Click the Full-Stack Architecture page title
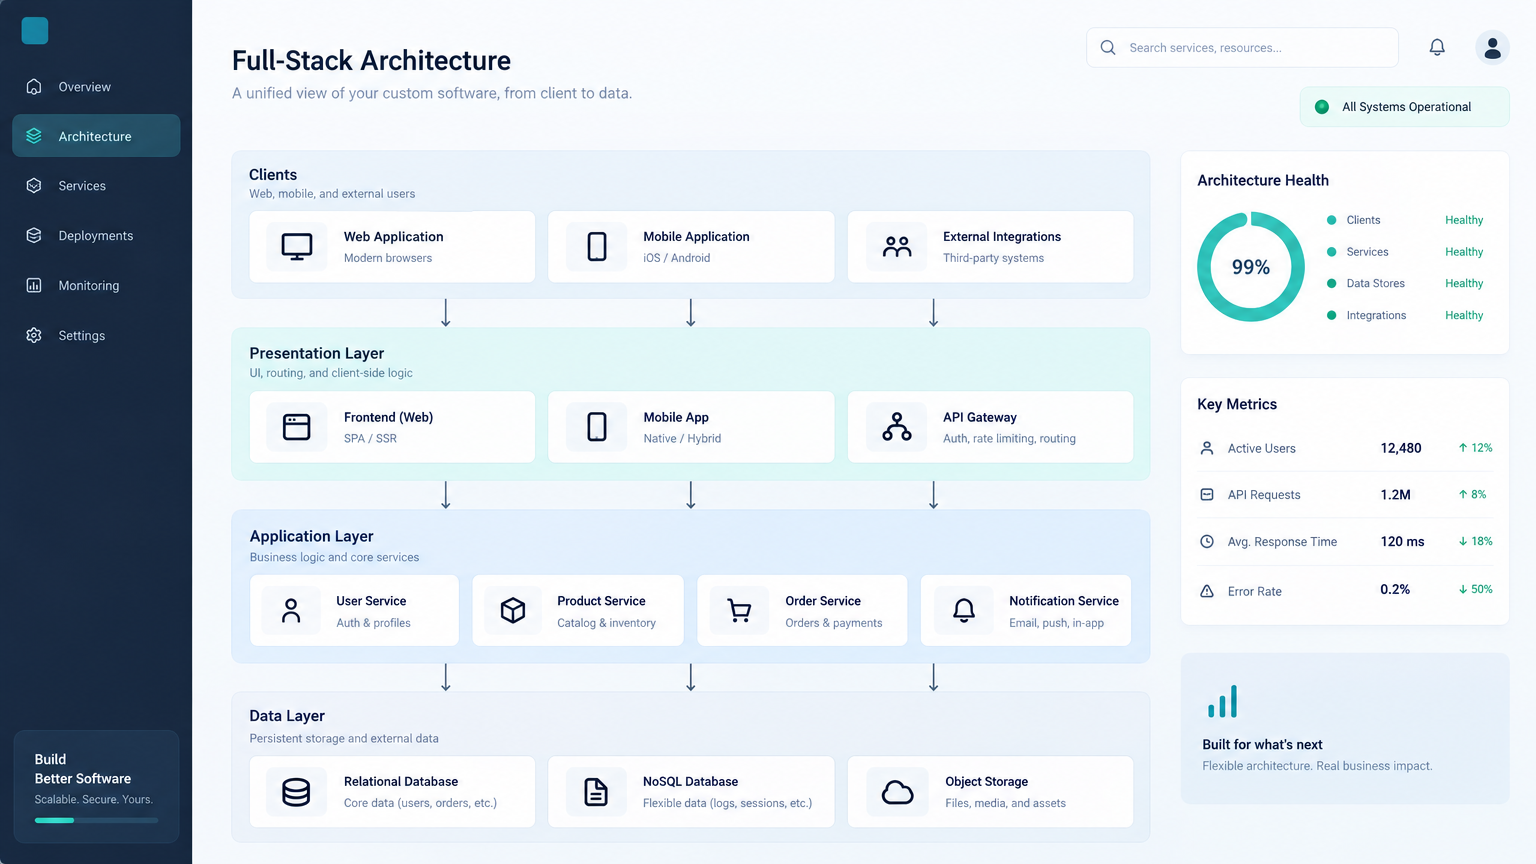This screenshot has height=864, width=1536. [x=371, y=61]
